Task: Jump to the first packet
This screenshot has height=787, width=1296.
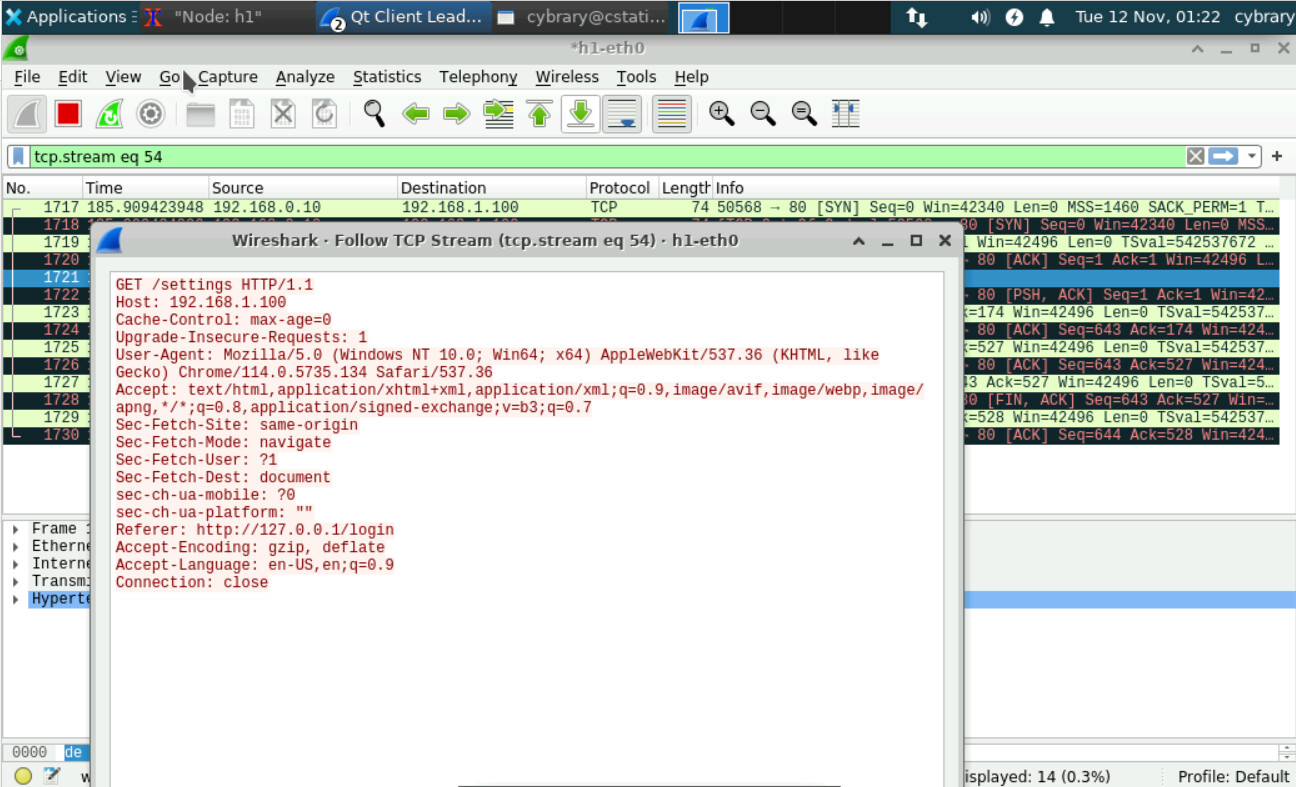Action: pyautogui.click(x=540, y=114)
